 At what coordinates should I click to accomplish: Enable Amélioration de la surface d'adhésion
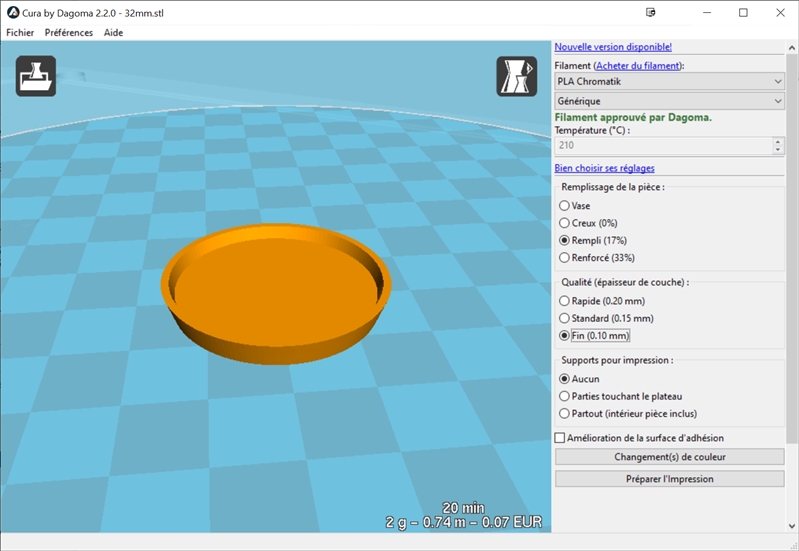[x=560, y=438]
